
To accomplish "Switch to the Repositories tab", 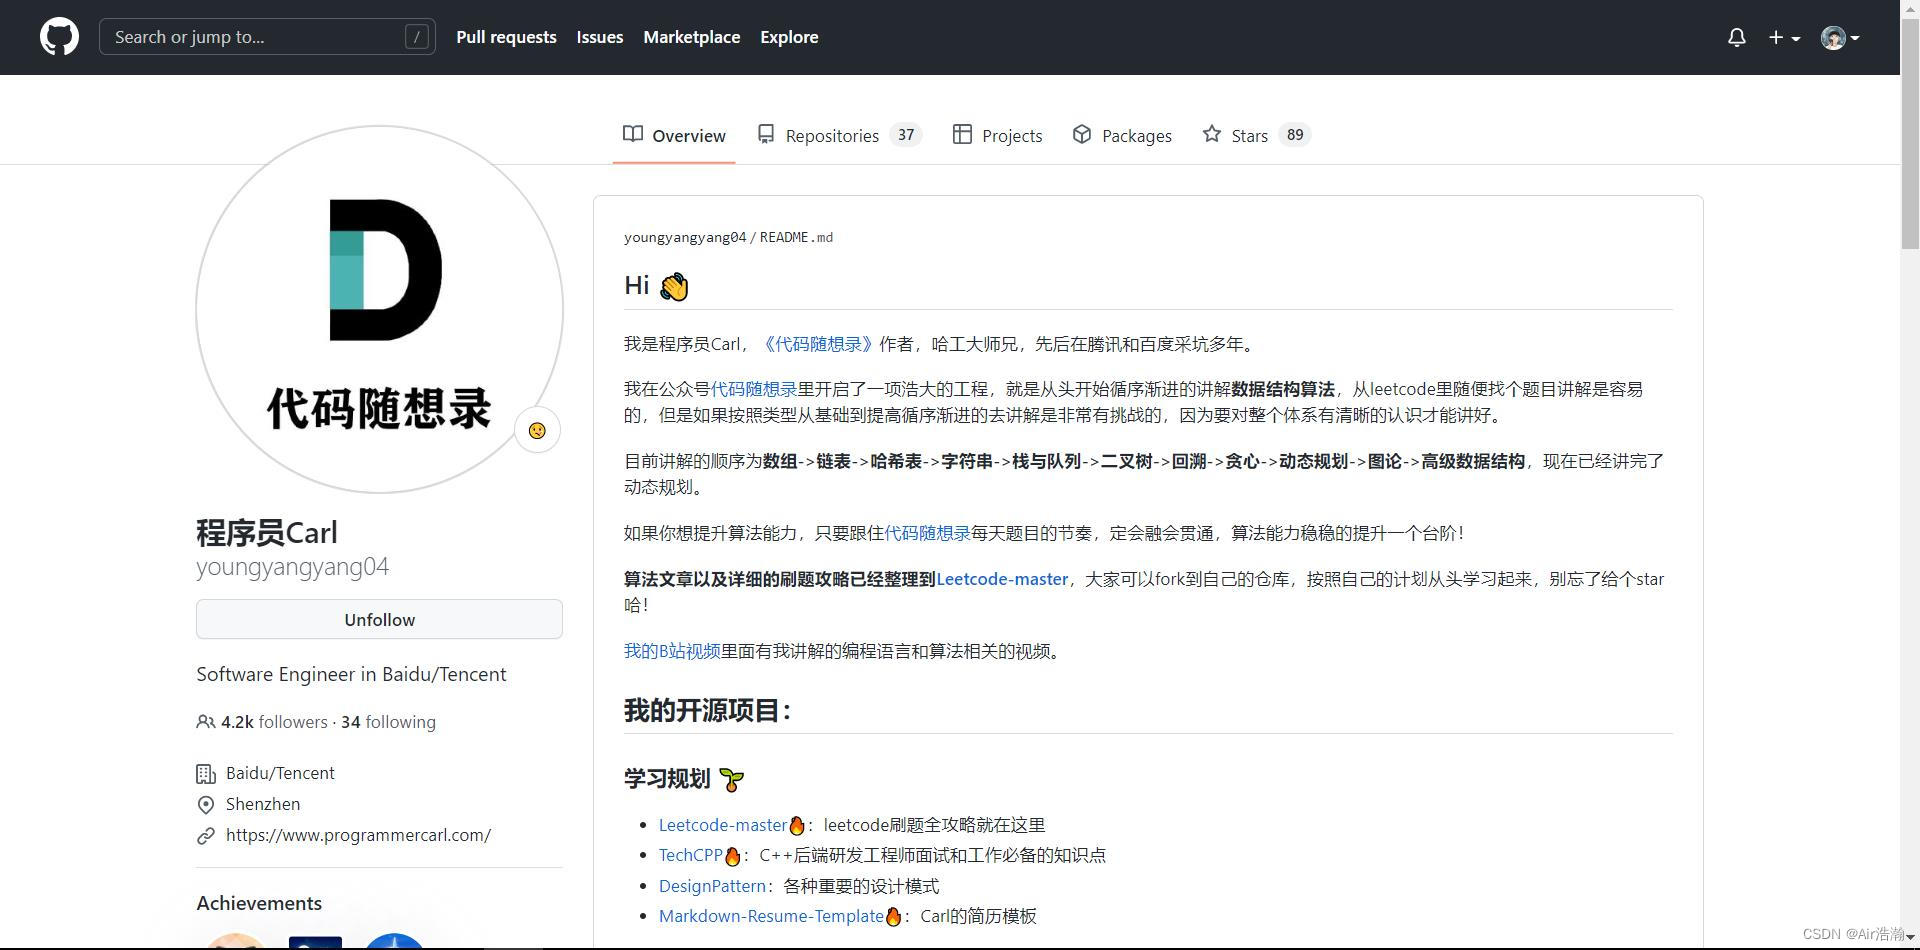I will pyautogui.click(x=838, y=135).
